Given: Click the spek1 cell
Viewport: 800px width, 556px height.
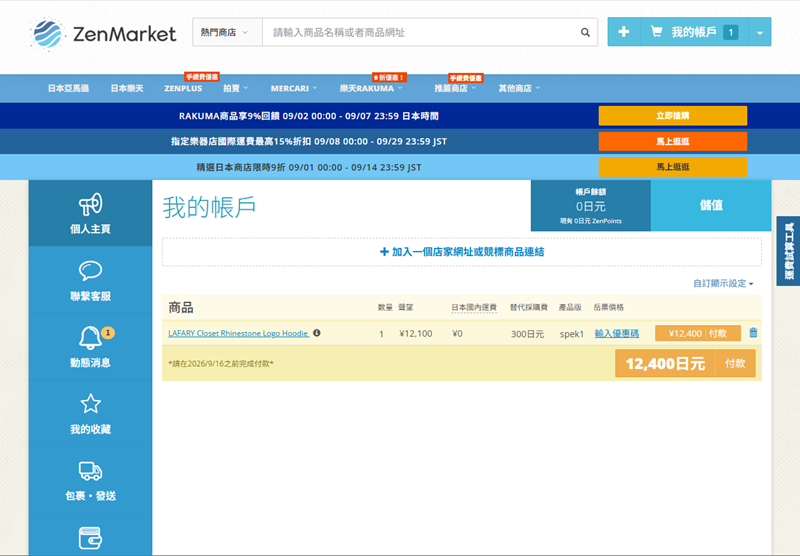Looking at the screenshot, I should click(x=571, y=334).
